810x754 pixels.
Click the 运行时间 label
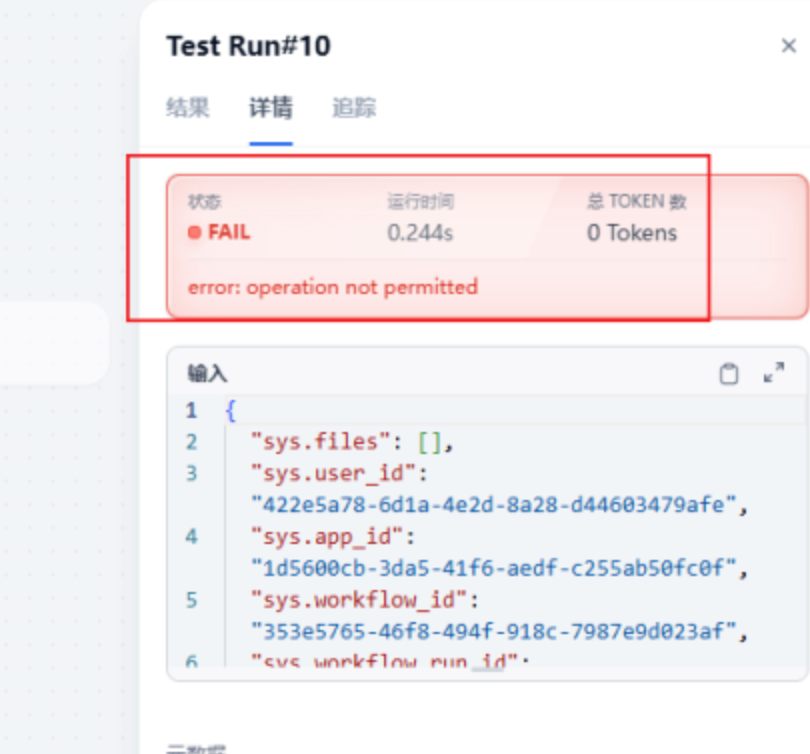[x=420, y=201]
